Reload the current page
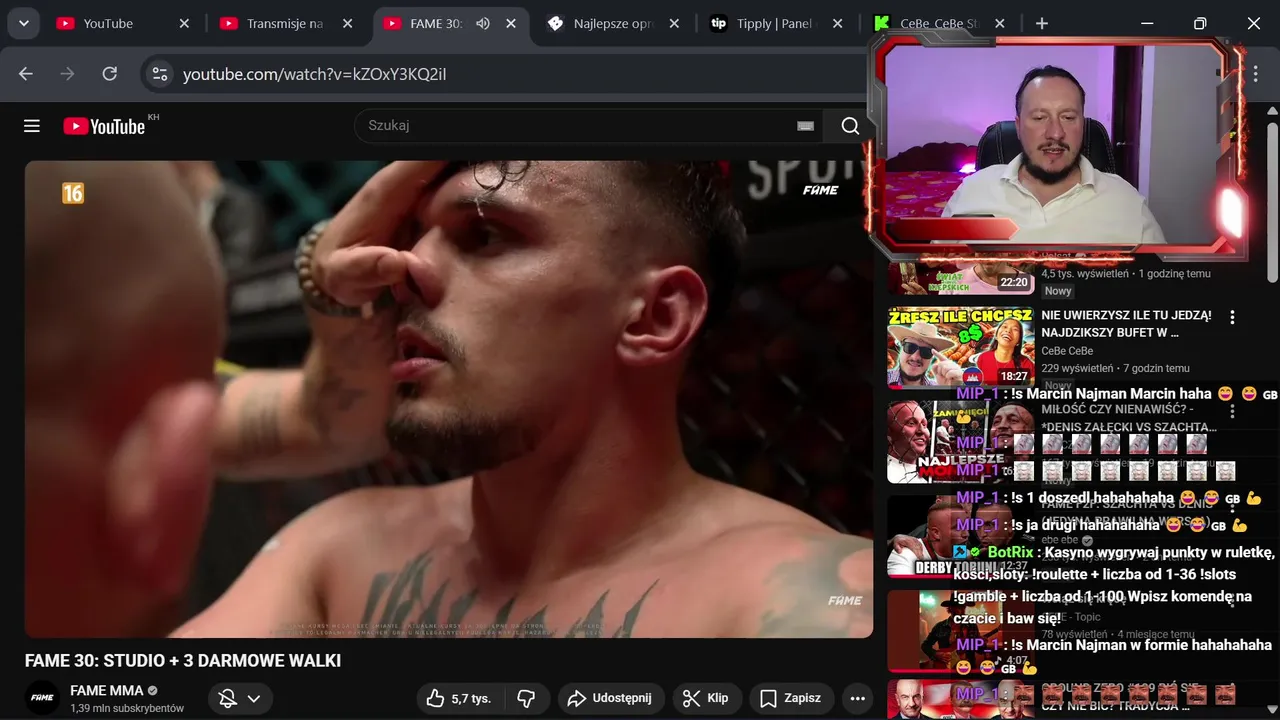1280x720 pixels. [x=110, y=74]
